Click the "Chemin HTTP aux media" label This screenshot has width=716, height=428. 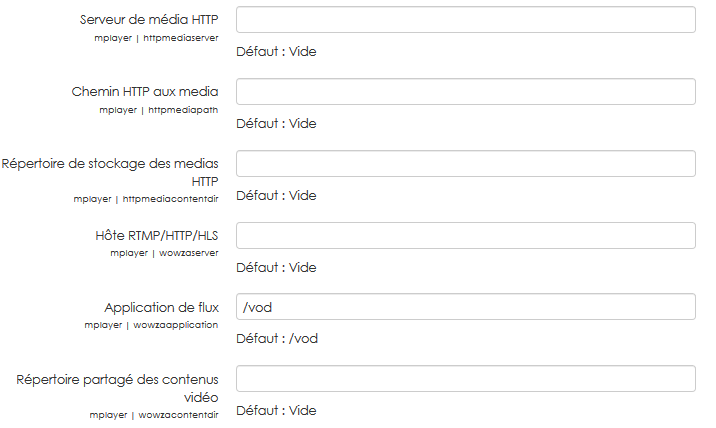(x=145, y=92)
